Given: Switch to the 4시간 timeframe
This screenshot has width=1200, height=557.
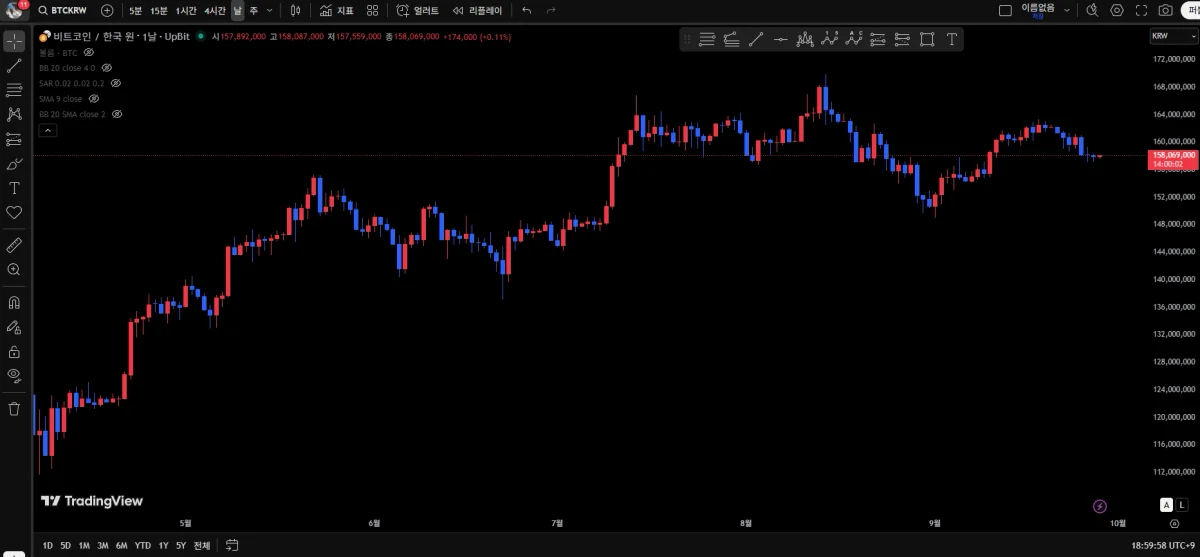Looking at the screenshot, I should pyautogui.click(x=214, y=10).
